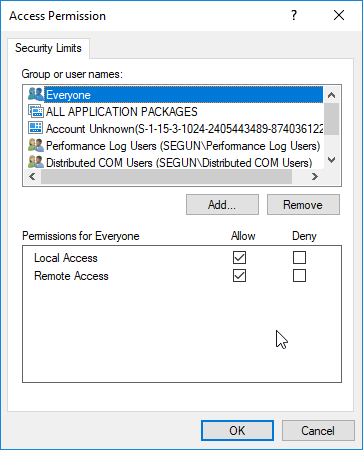Click the horizontal scroll right arrow
This screenshot has width=363, height=450.
click(x=314, y=176)
